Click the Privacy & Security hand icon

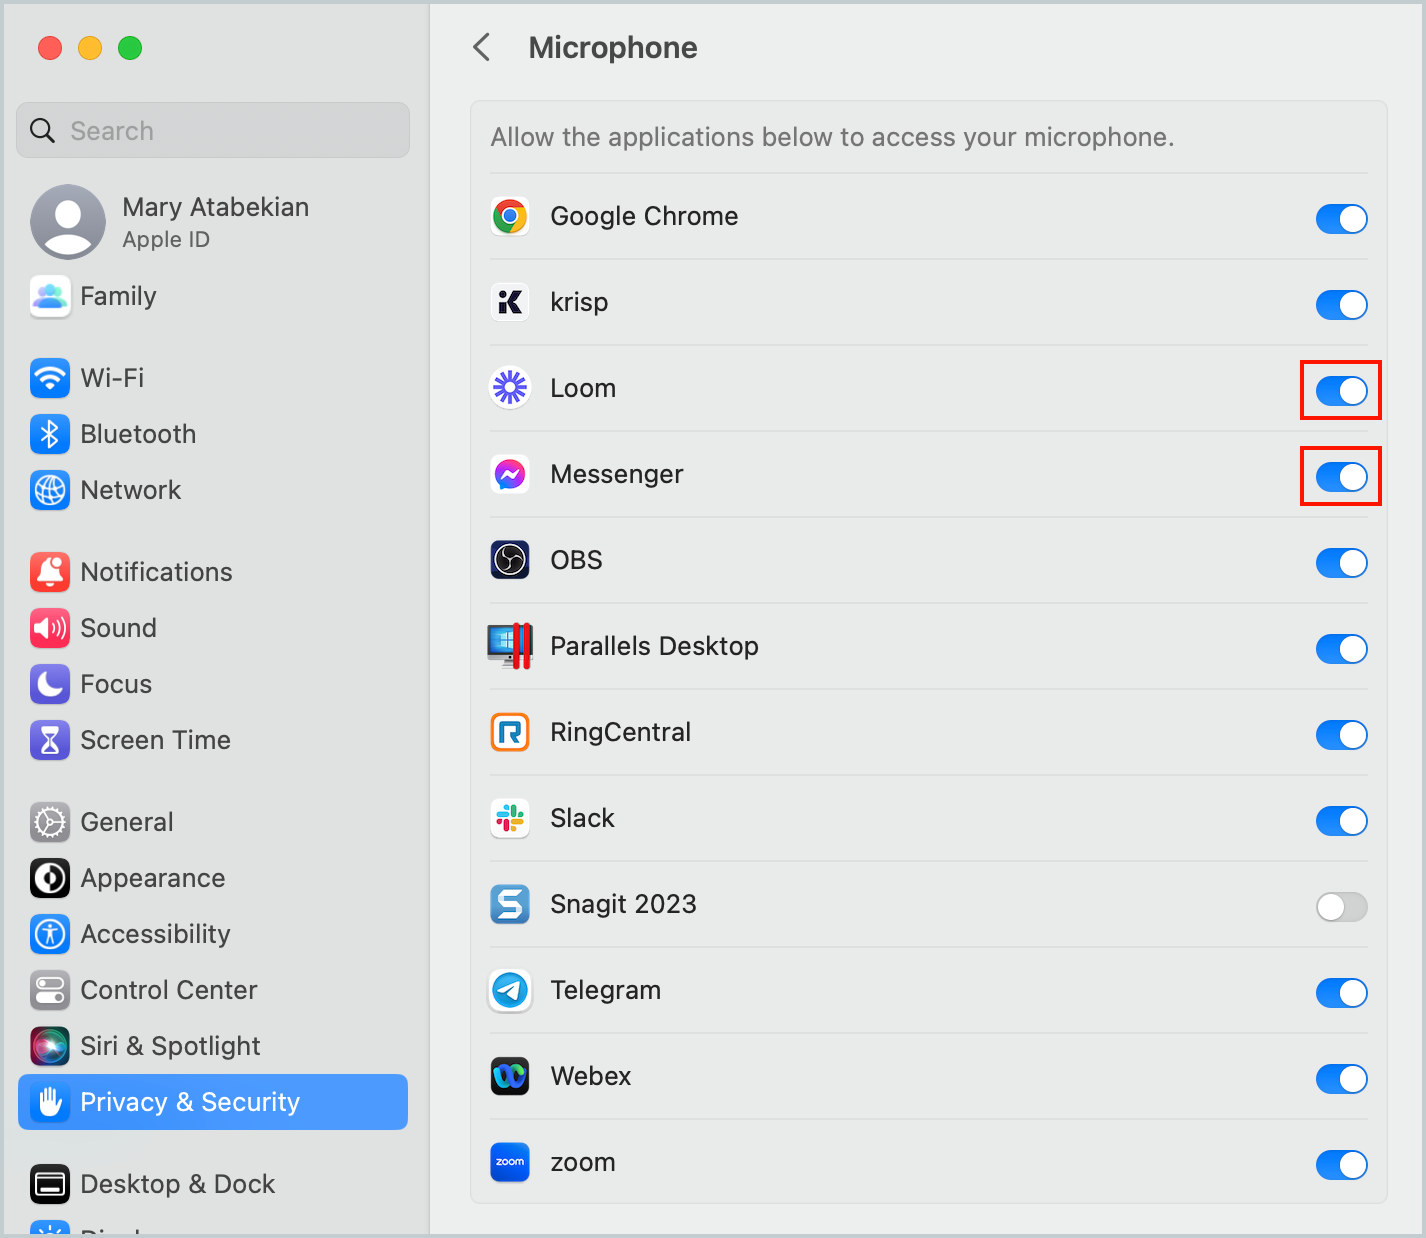click(50, 1102)
